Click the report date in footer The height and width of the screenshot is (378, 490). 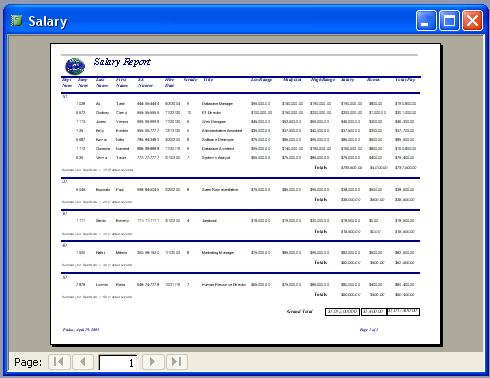(x=81, y=330)
